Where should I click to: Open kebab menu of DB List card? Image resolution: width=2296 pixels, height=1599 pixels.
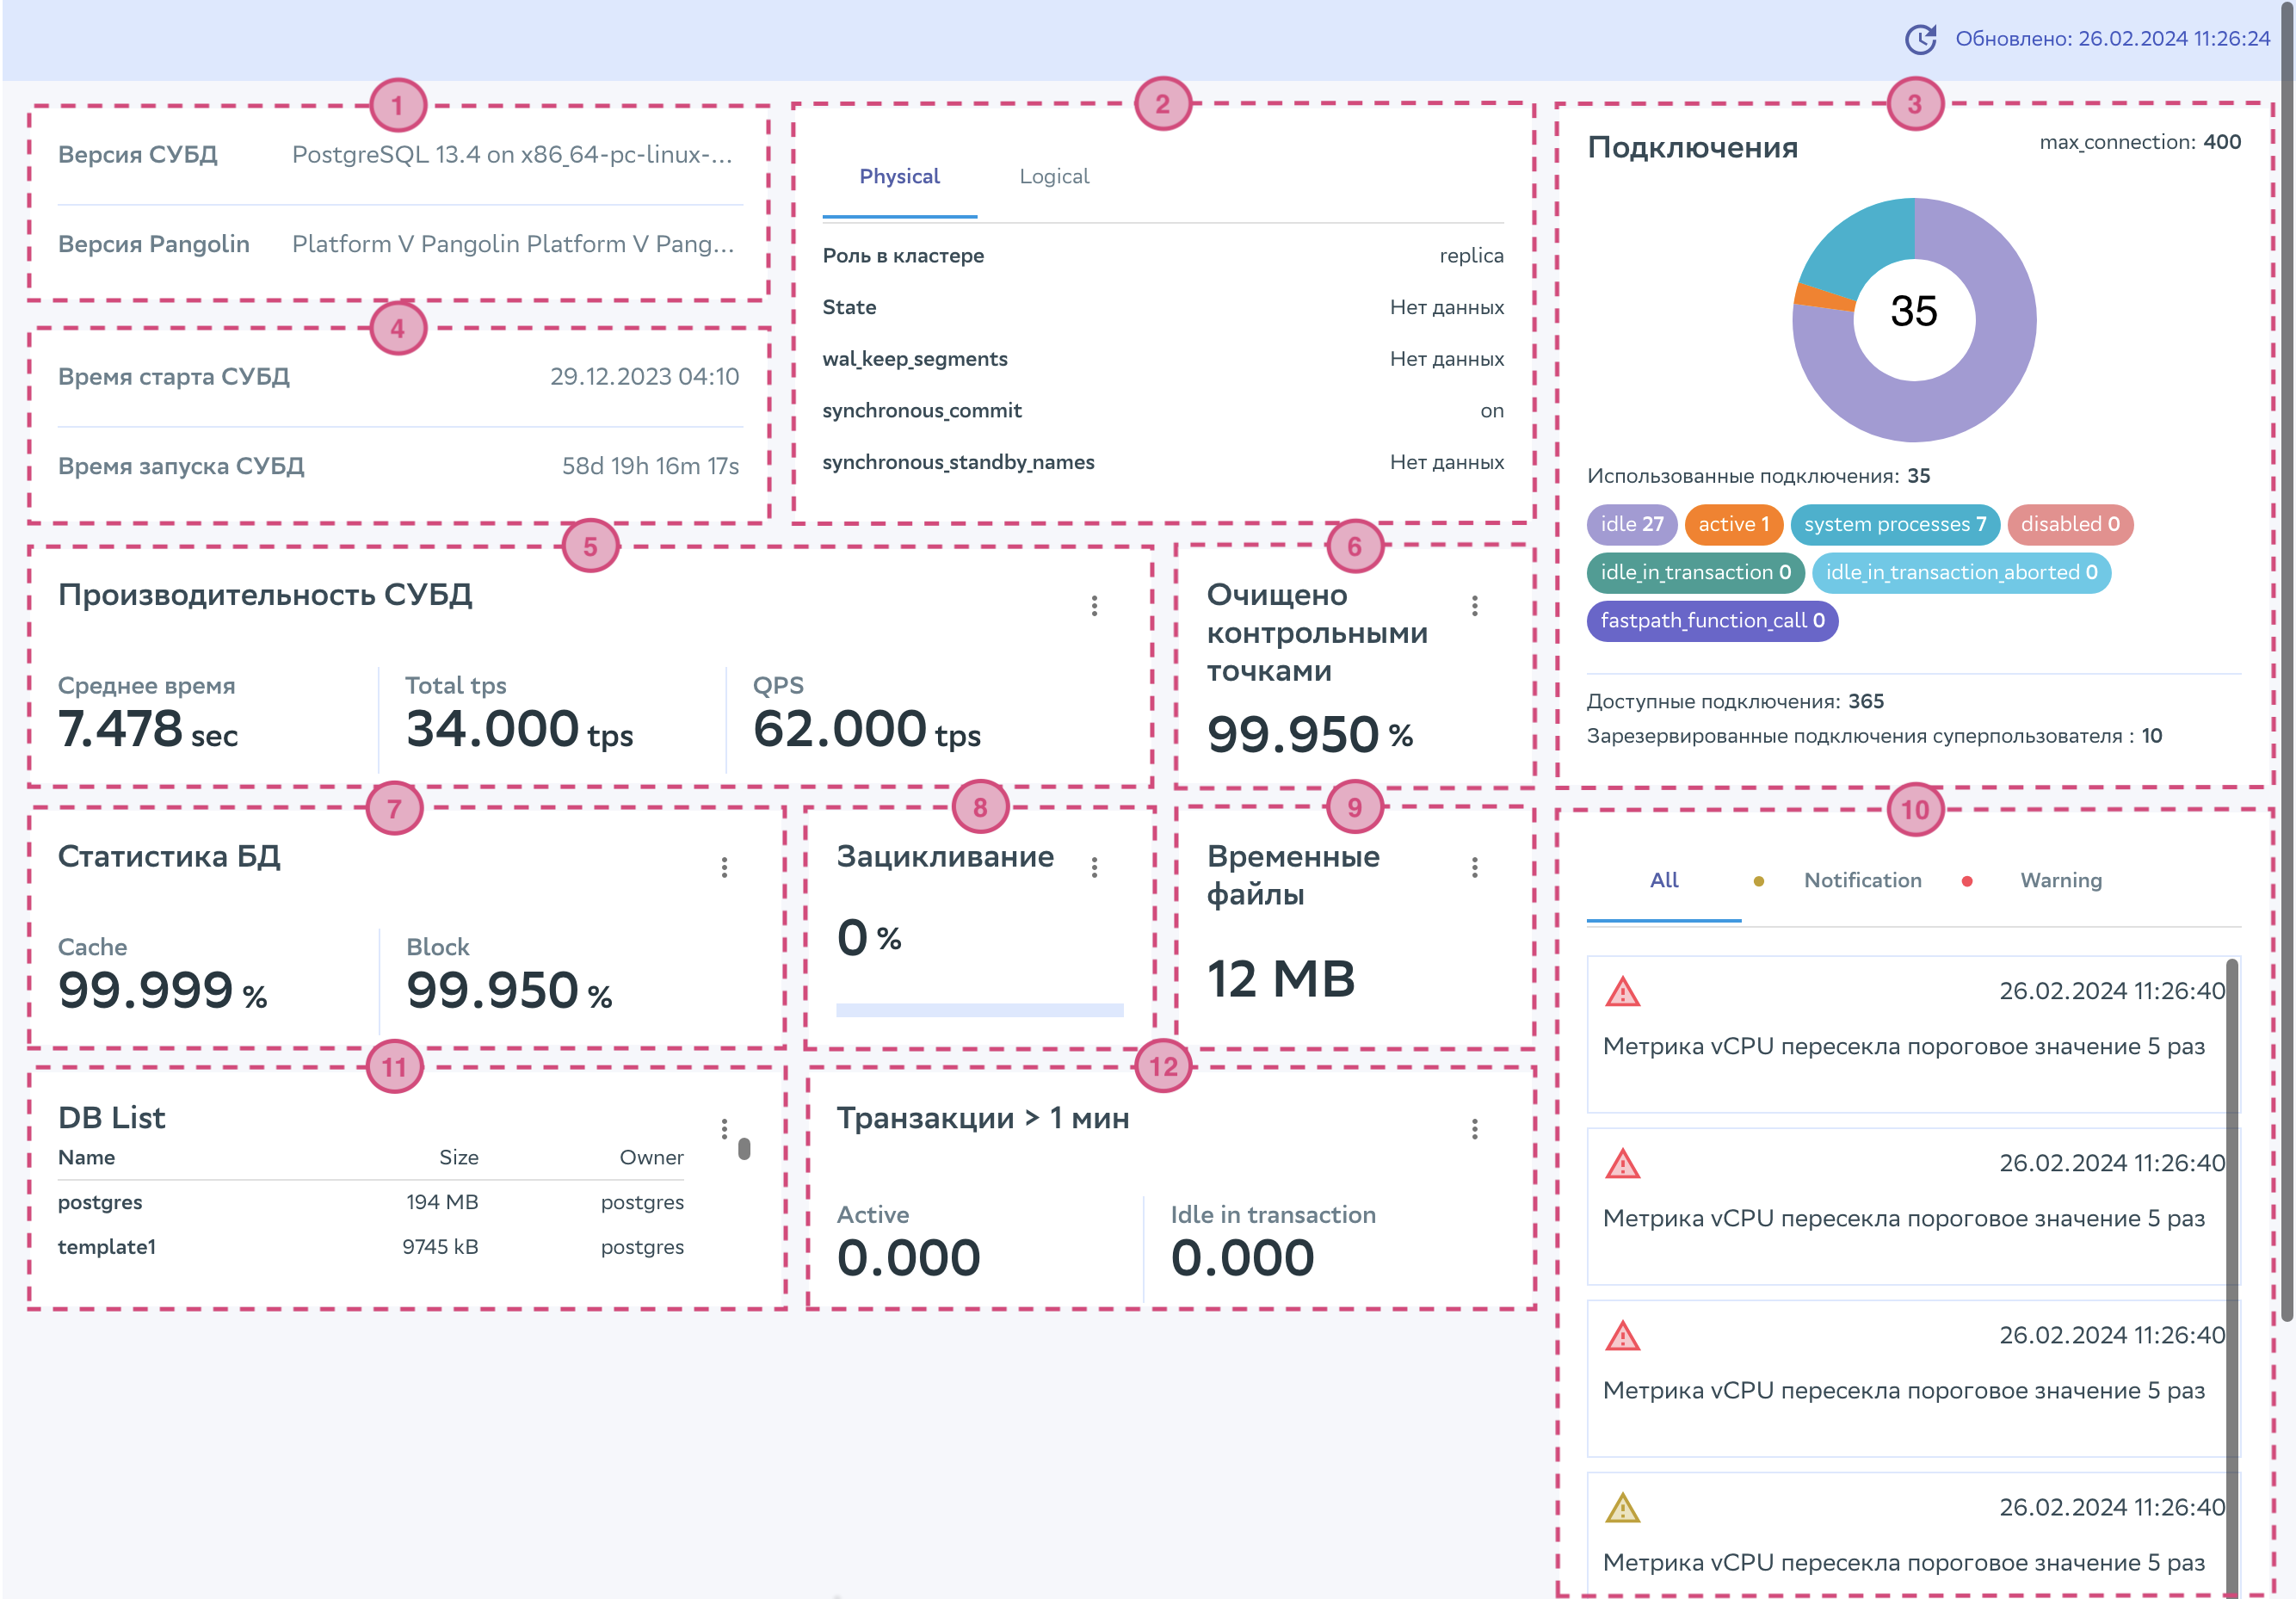(x=724, y=1129)
